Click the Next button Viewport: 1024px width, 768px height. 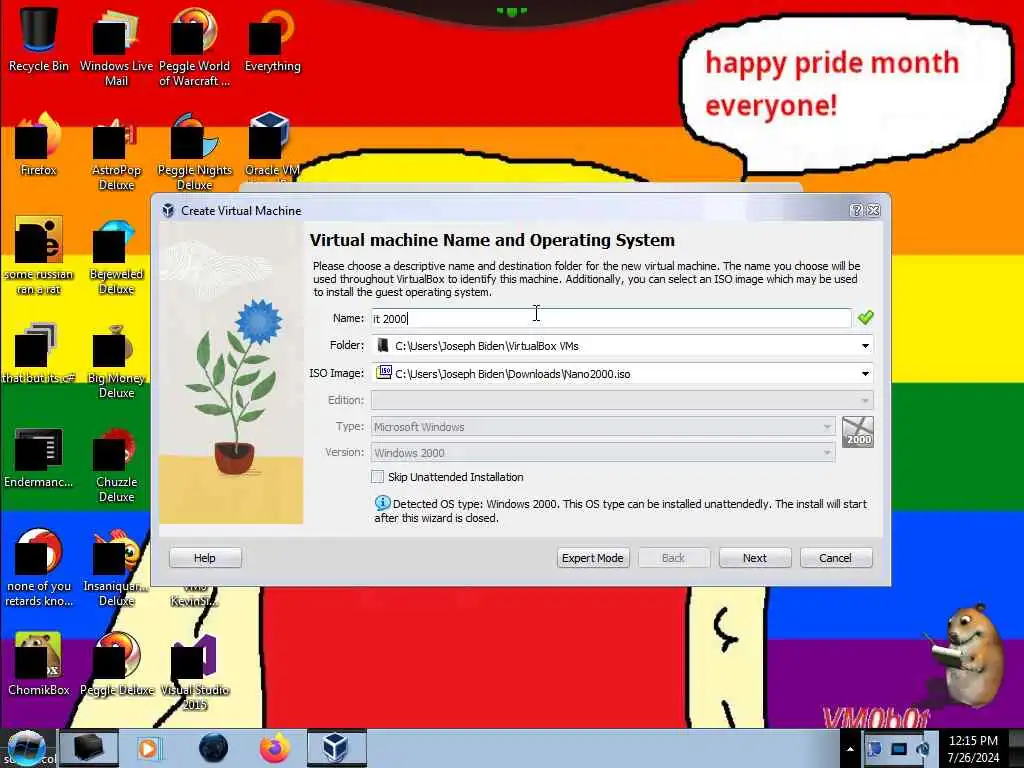[x=755, y=558]
